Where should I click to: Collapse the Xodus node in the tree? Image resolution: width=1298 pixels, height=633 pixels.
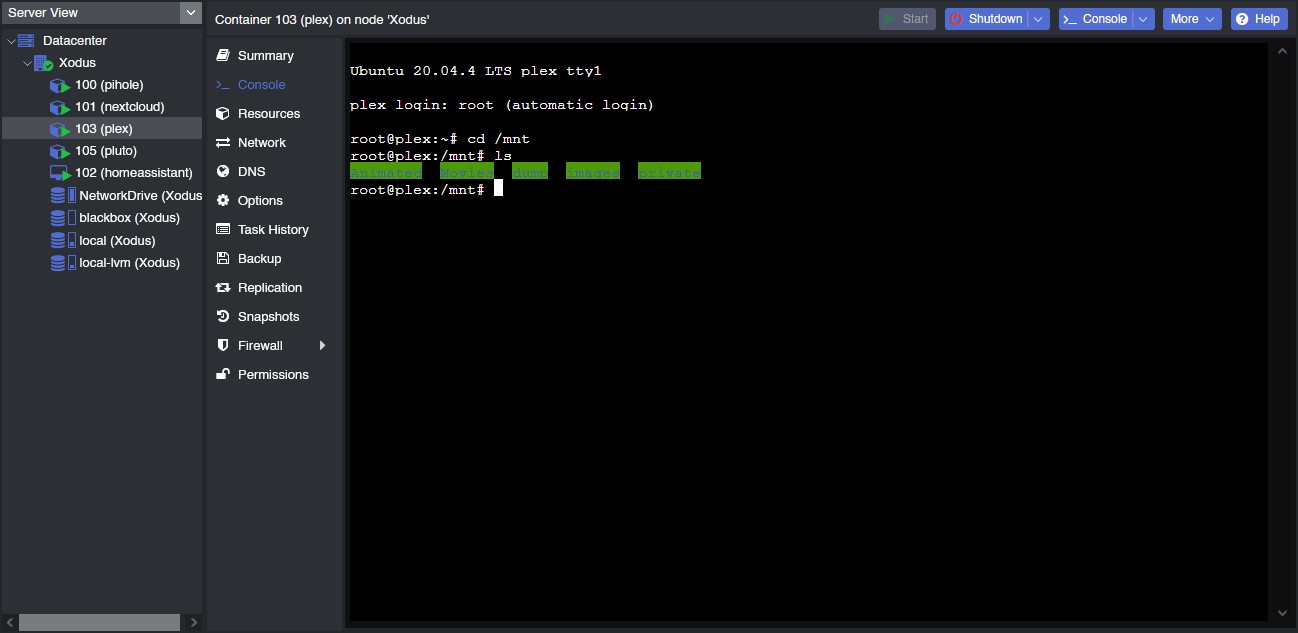(27, 62)
